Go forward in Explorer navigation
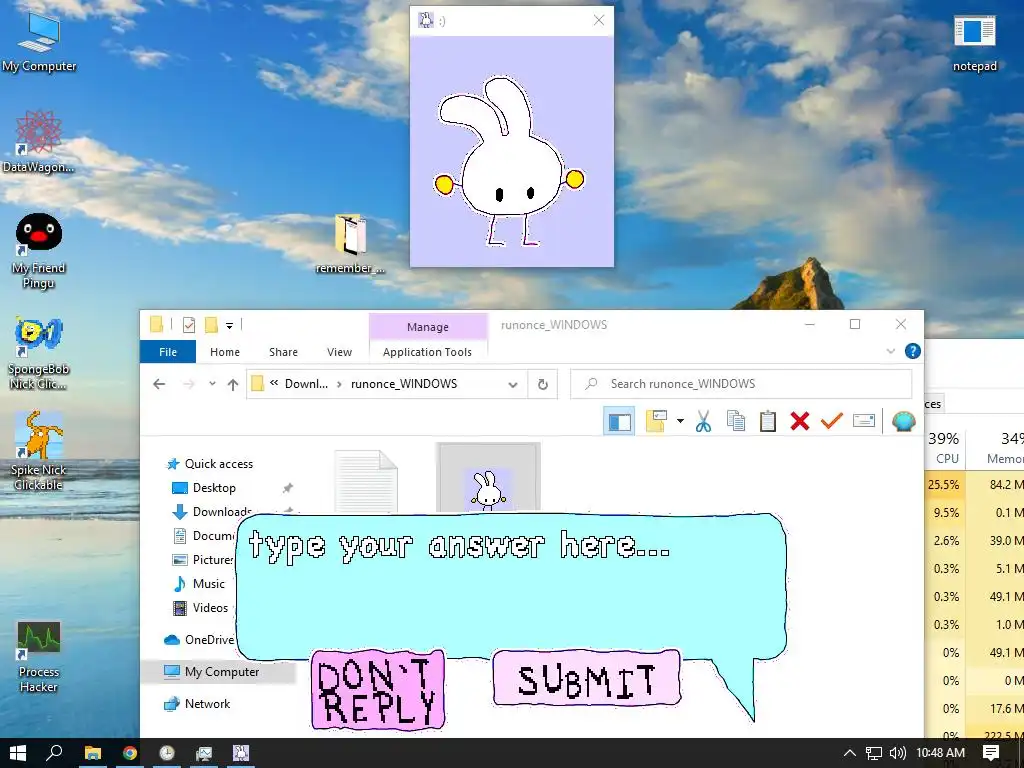Screen dimensions: 1024x768 (x=189, y=384)
